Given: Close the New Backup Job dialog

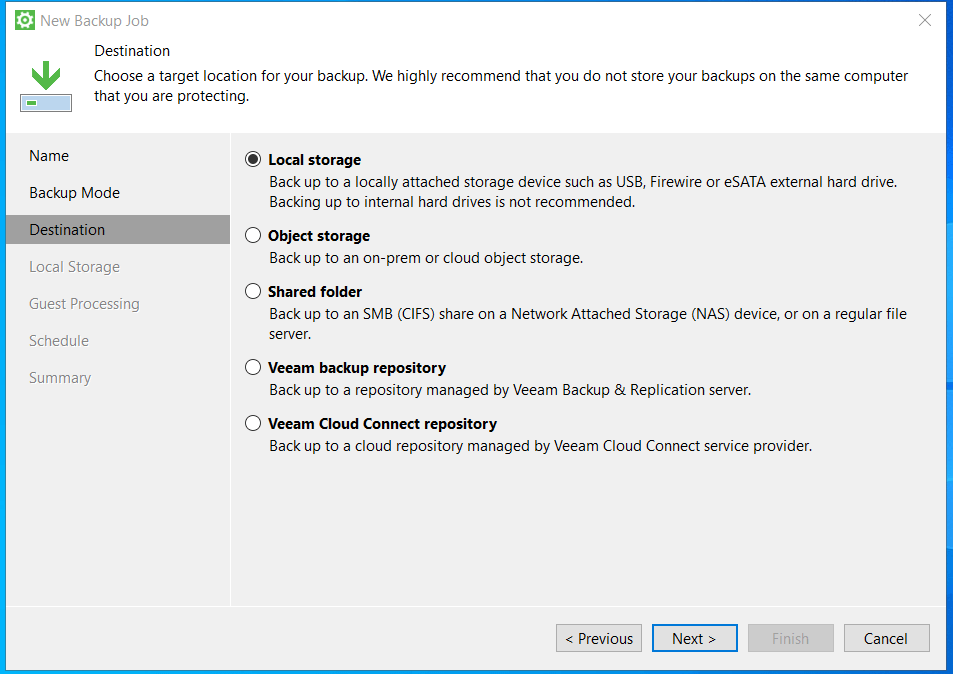Looking at the screenshot, I should pos(924,20).
